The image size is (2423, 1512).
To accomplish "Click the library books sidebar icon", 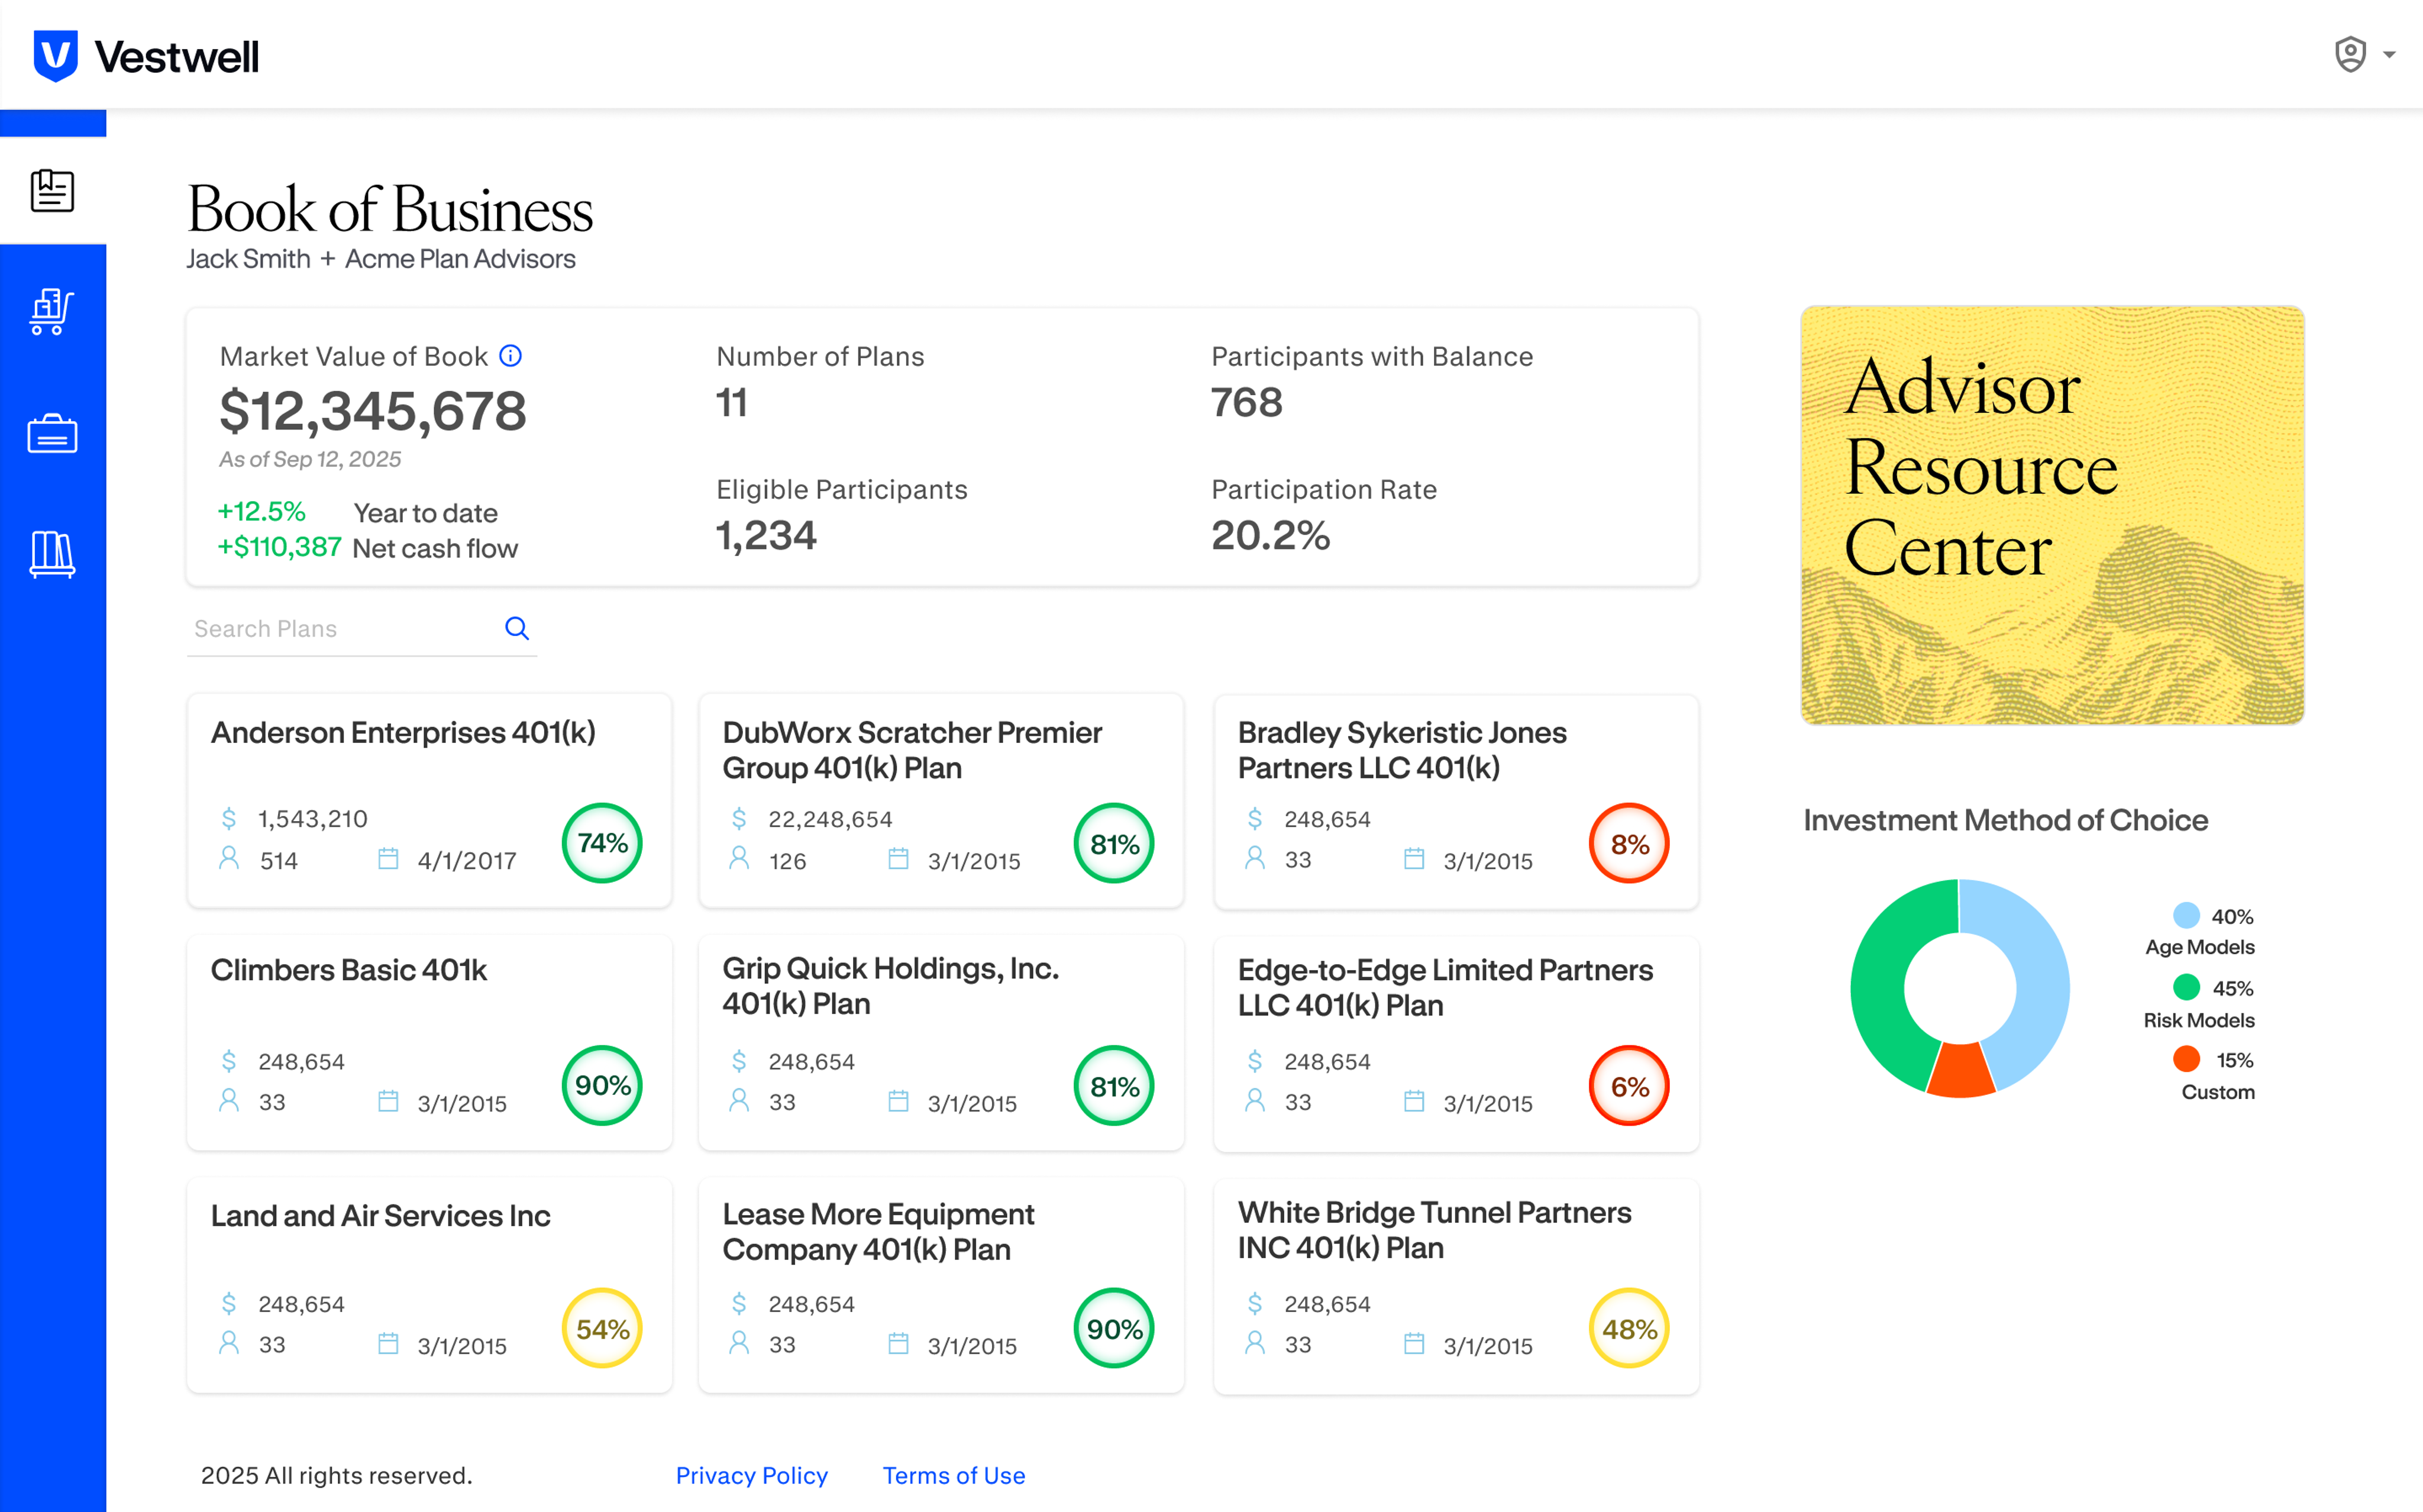I will pyautogui.click(x=52, y=554).
